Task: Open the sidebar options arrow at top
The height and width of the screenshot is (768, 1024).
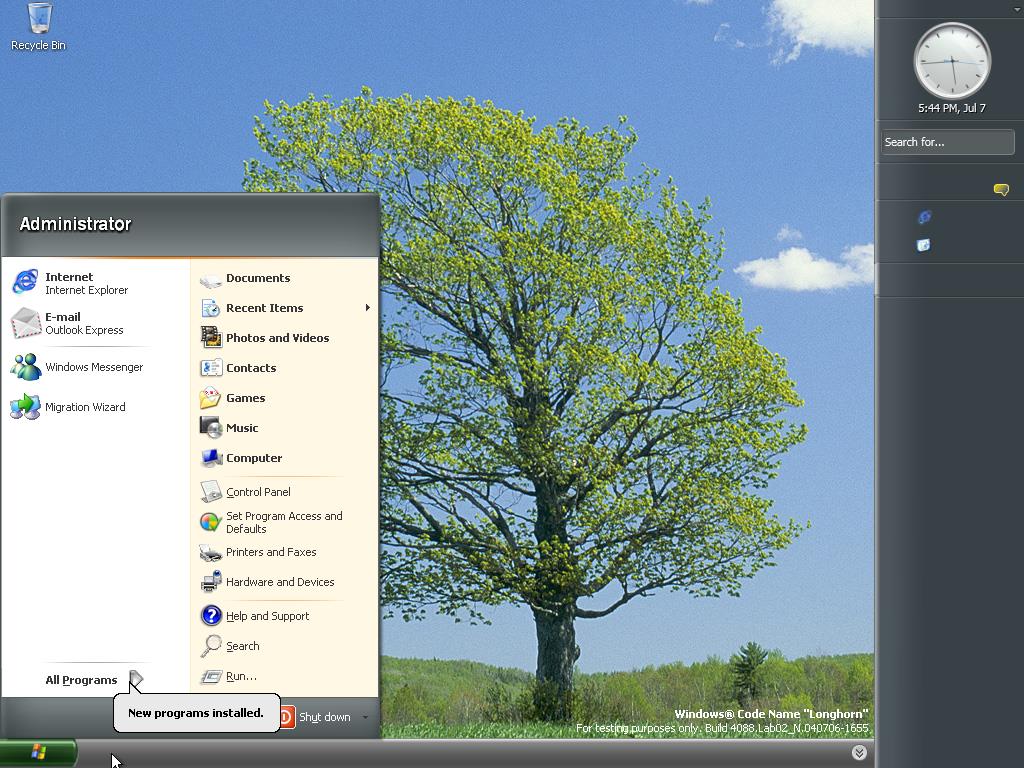Action: (1017, 8)
